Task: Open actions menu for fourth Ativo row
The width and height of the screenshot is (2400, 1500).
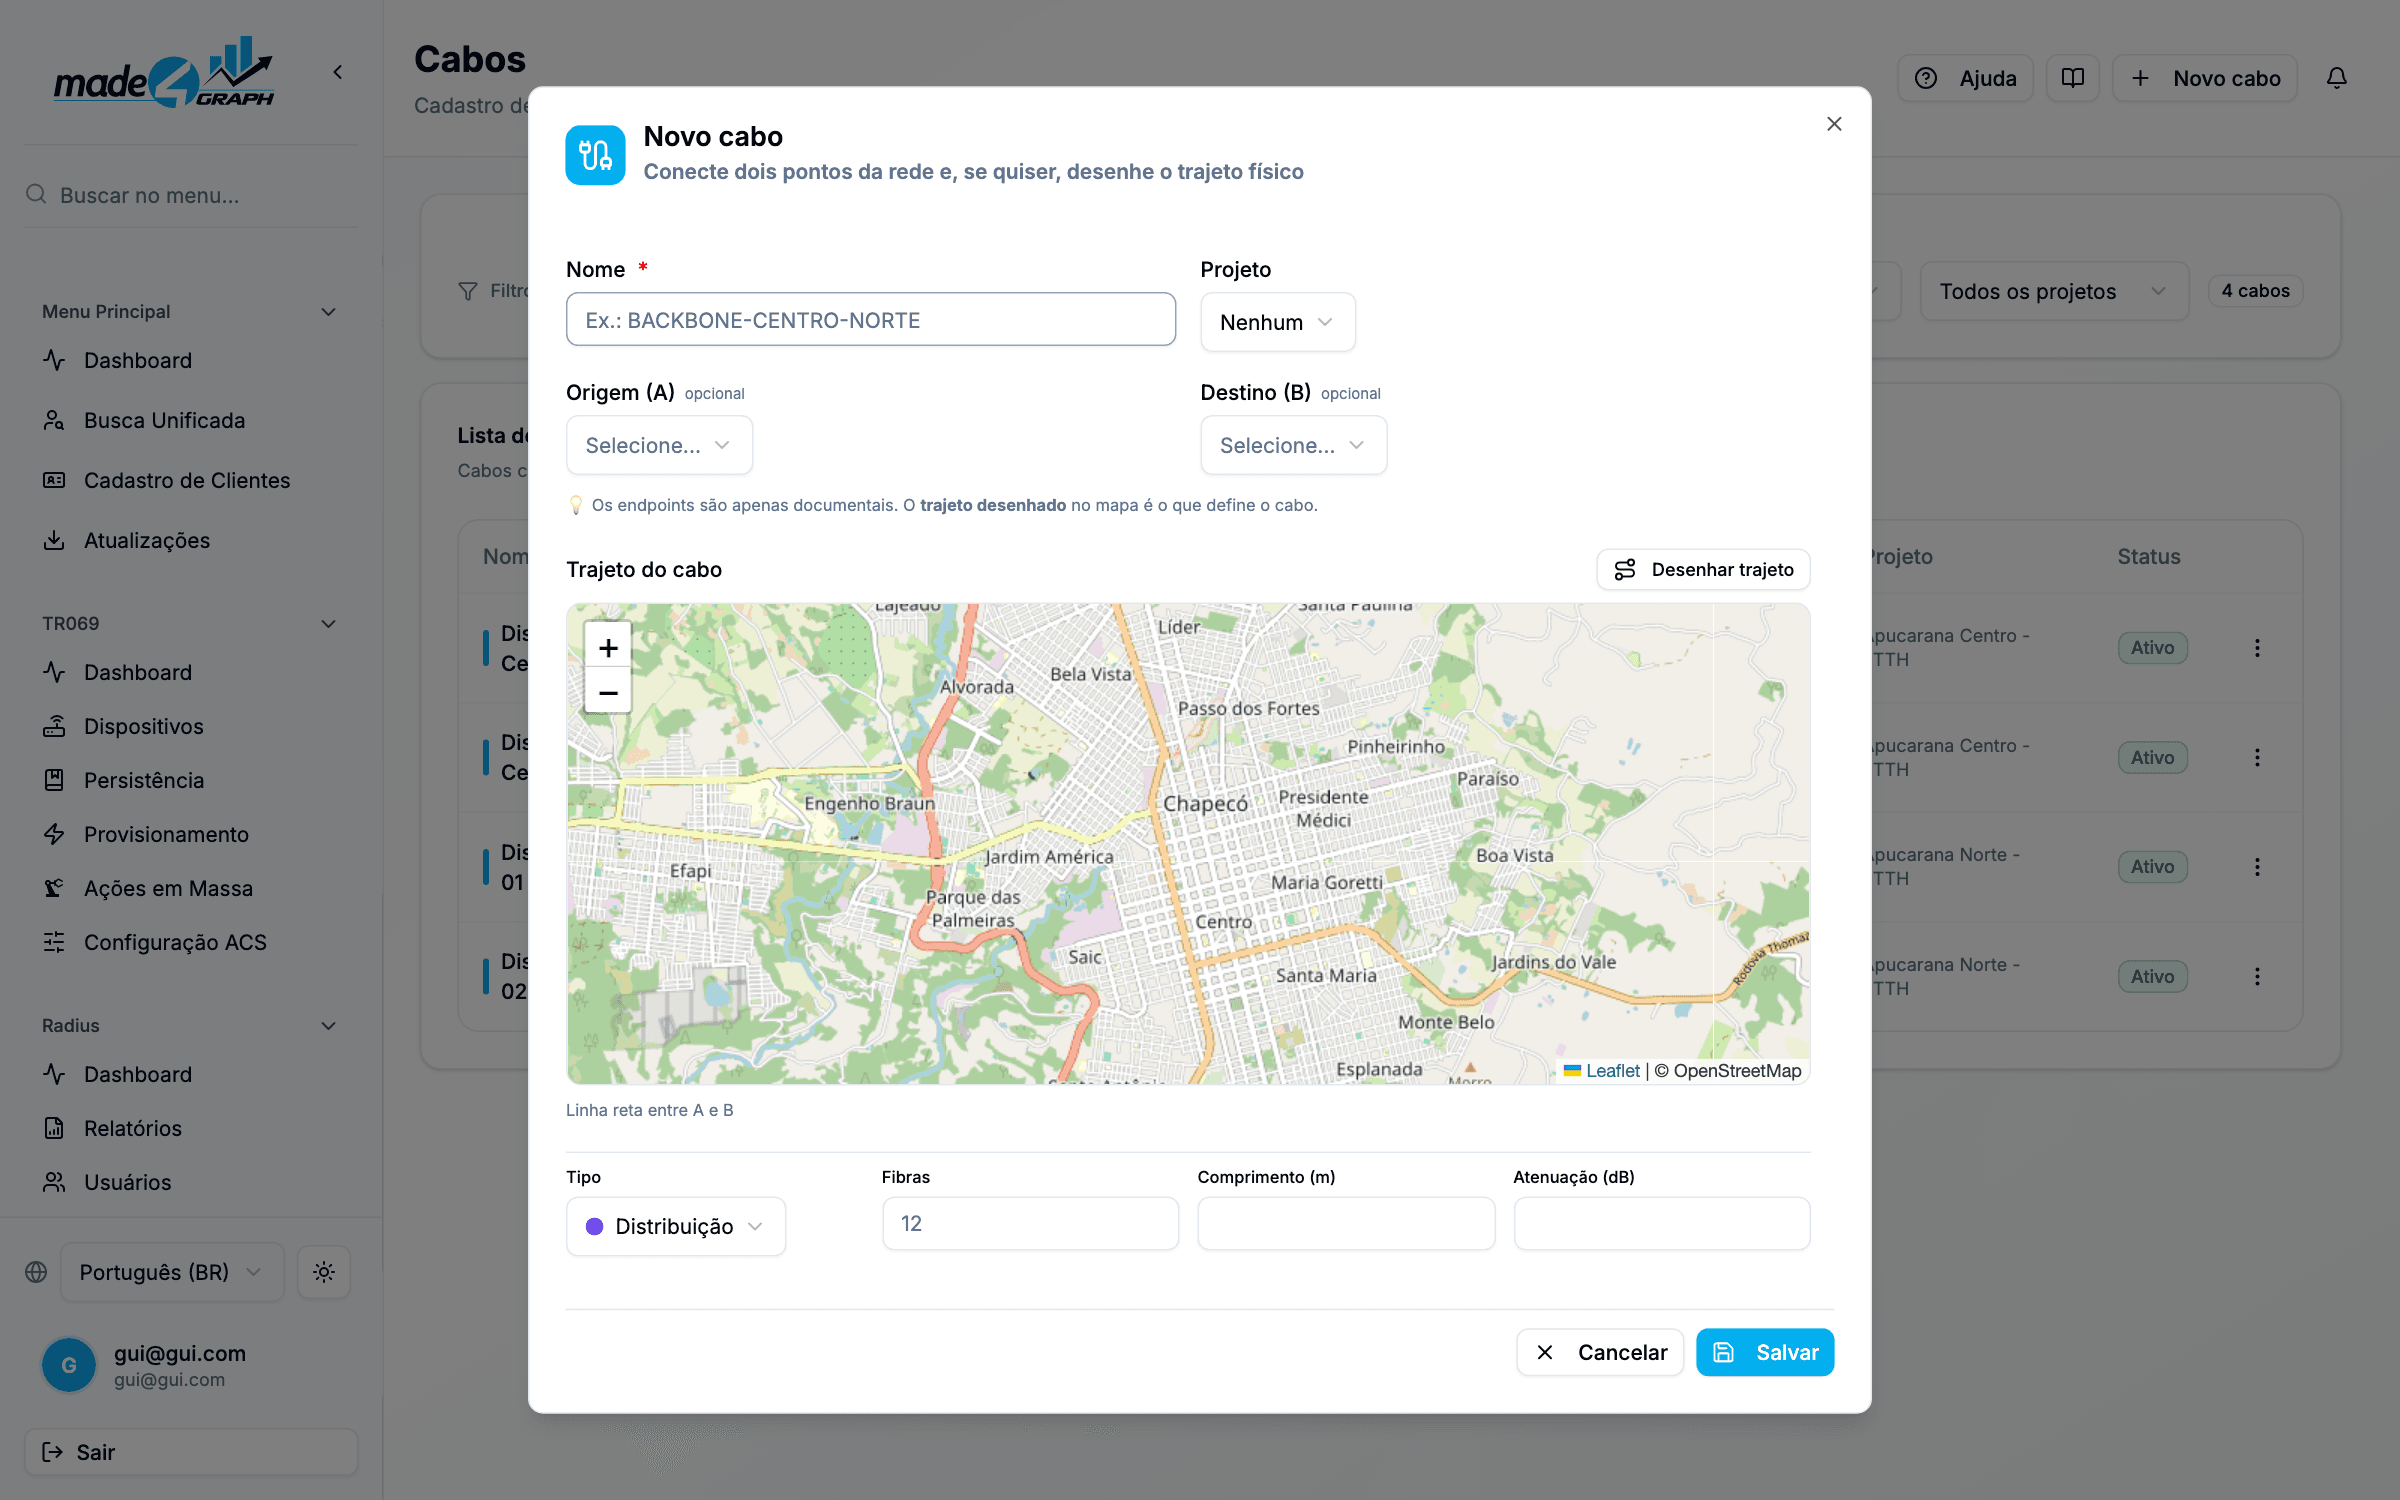Action: point(2257,976)
